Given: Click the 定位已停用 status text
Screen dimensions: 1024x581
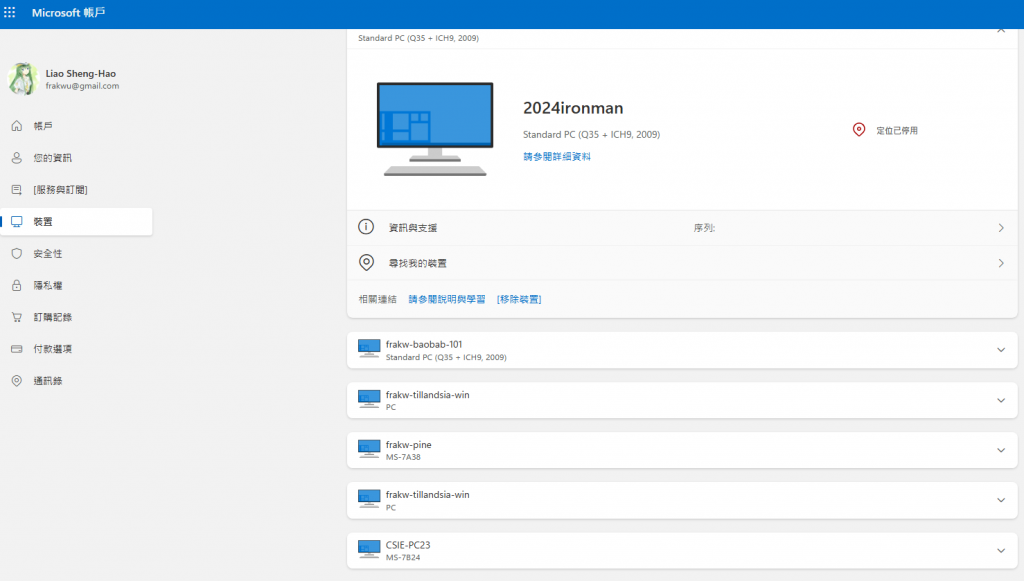Looking at the screenshot, I should click(897, 131).
